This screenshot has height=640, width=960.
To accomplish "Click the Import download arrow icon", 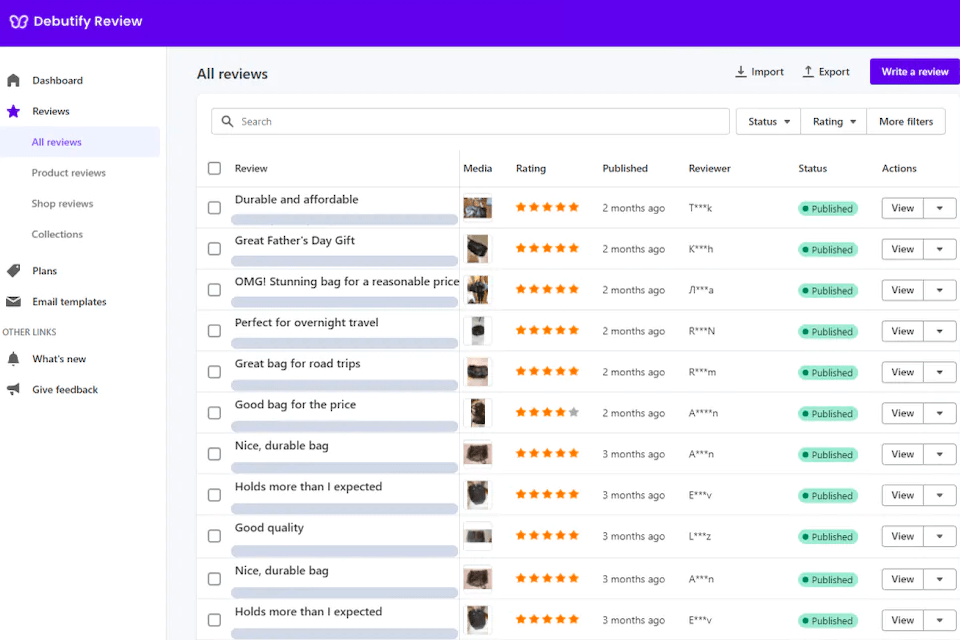I will pyautogui.click(x=741, y=72).
